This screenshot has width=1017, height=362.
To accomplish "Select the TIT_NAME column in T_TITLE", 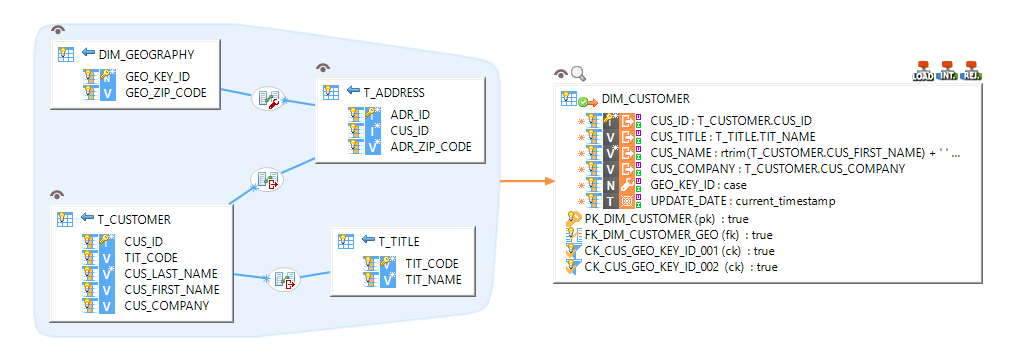I will [413, 280].
